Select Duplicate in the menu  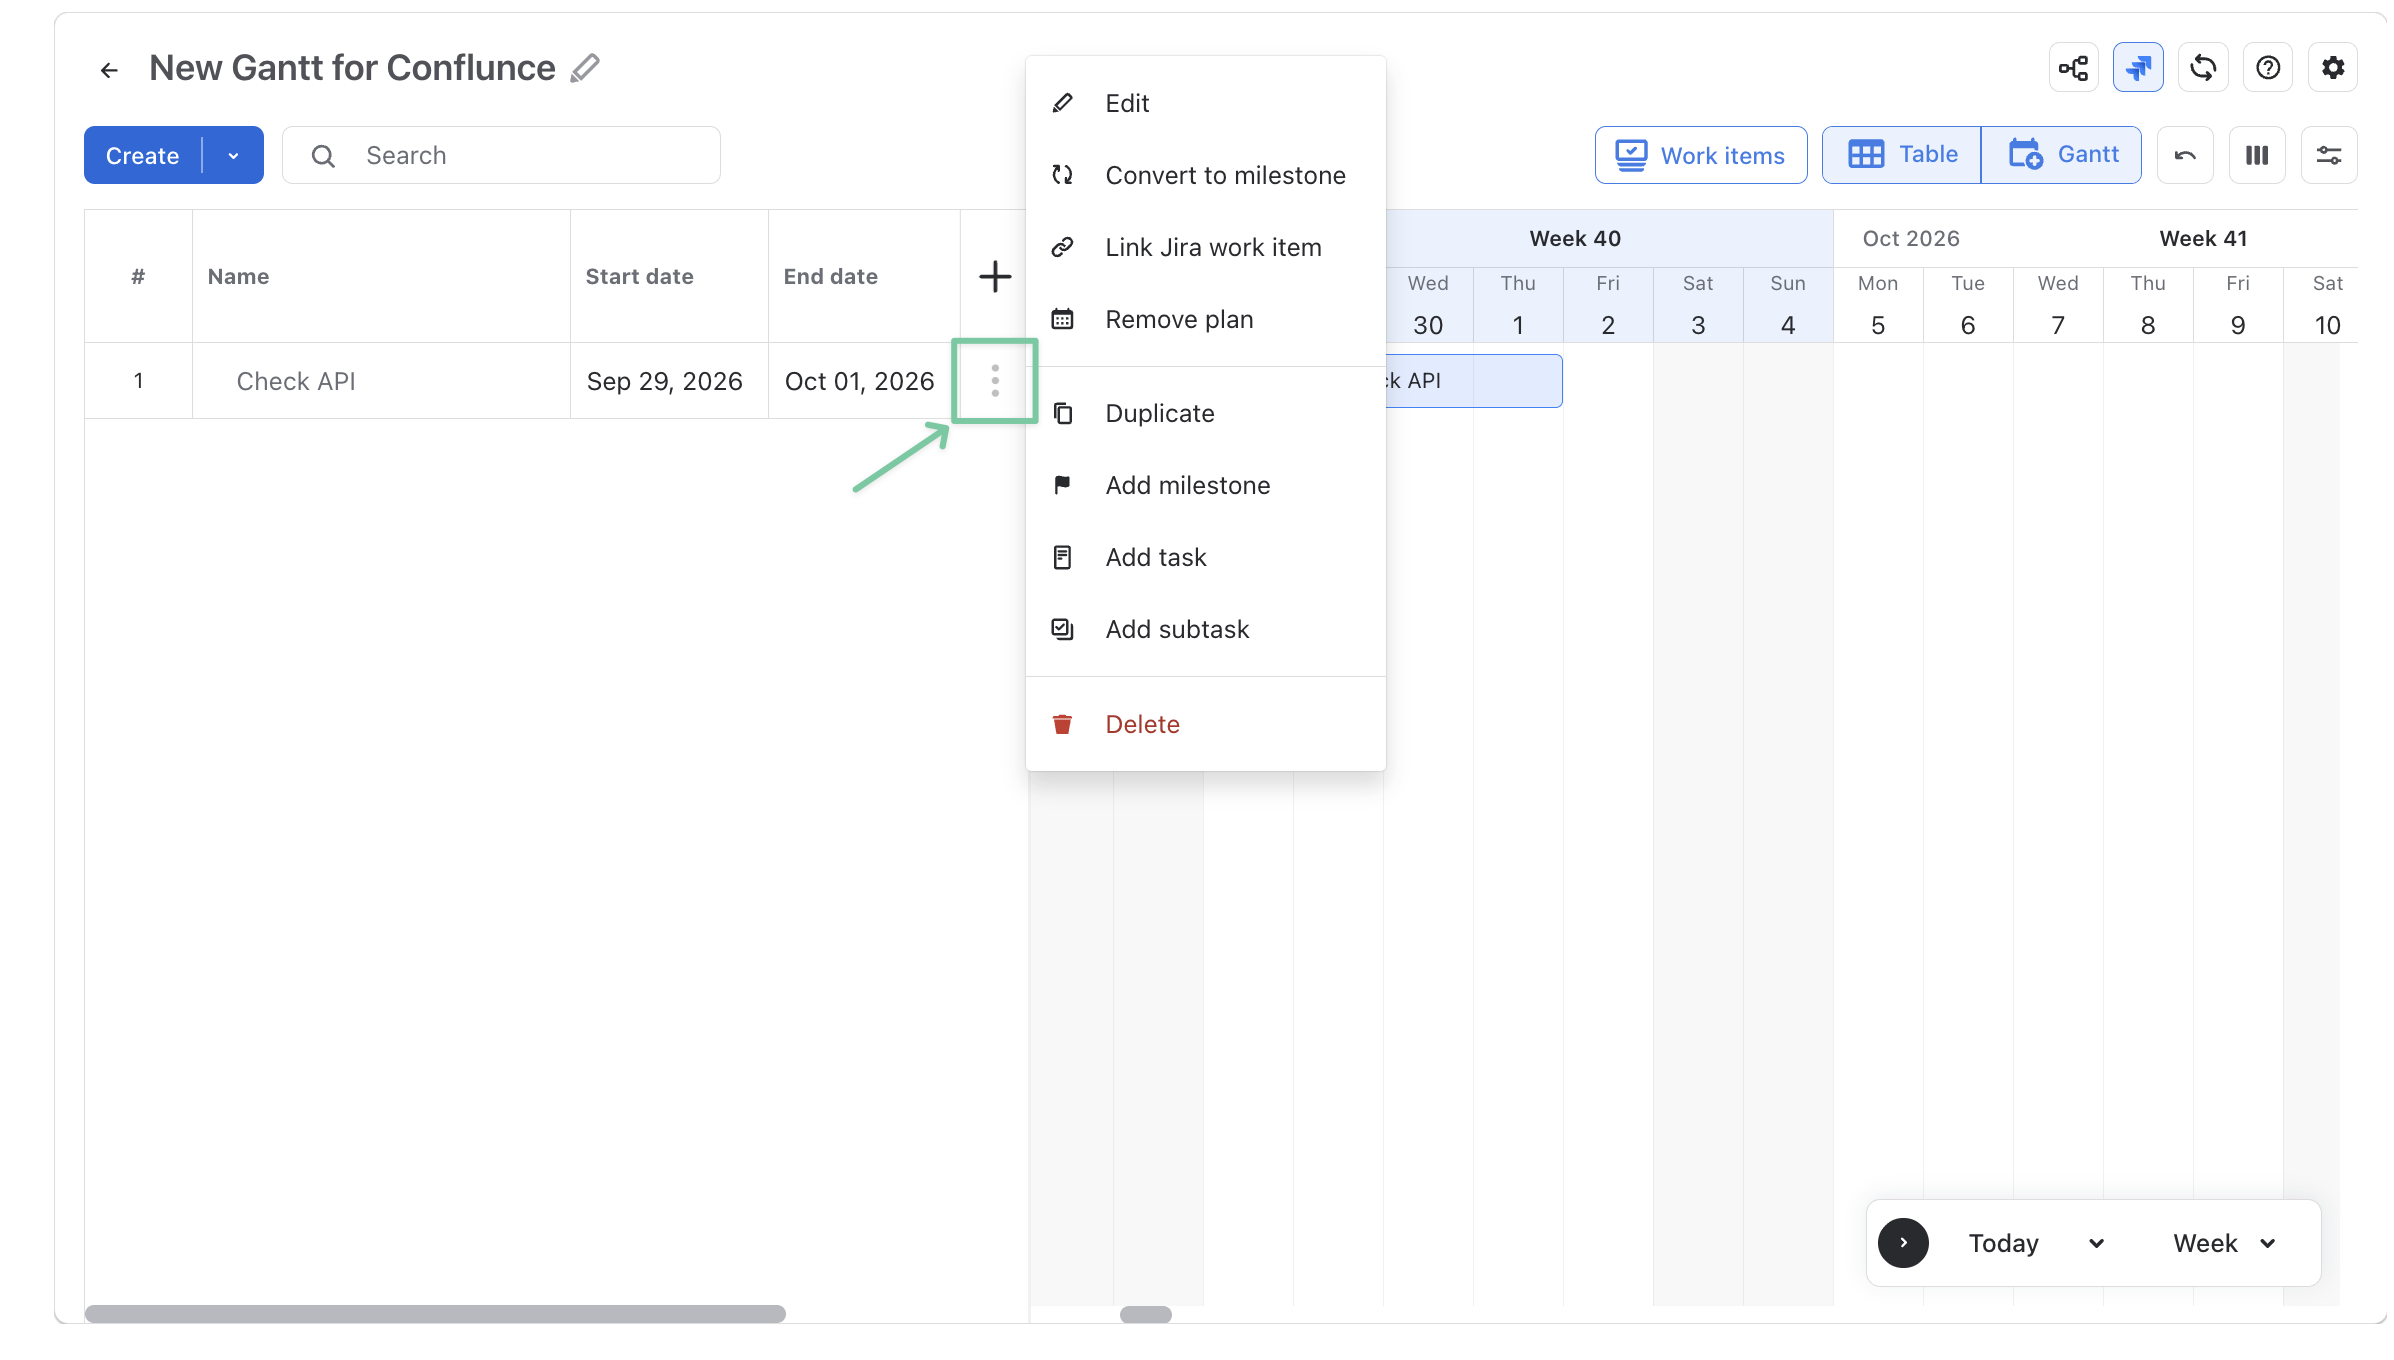[x=1206, y=413]
